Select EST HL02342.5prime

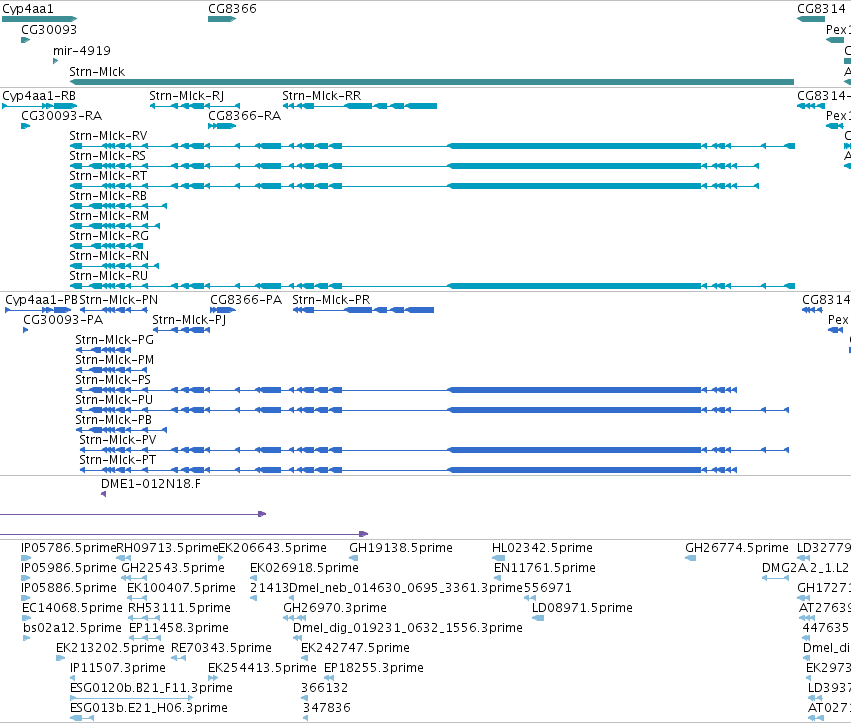(498, 558)
